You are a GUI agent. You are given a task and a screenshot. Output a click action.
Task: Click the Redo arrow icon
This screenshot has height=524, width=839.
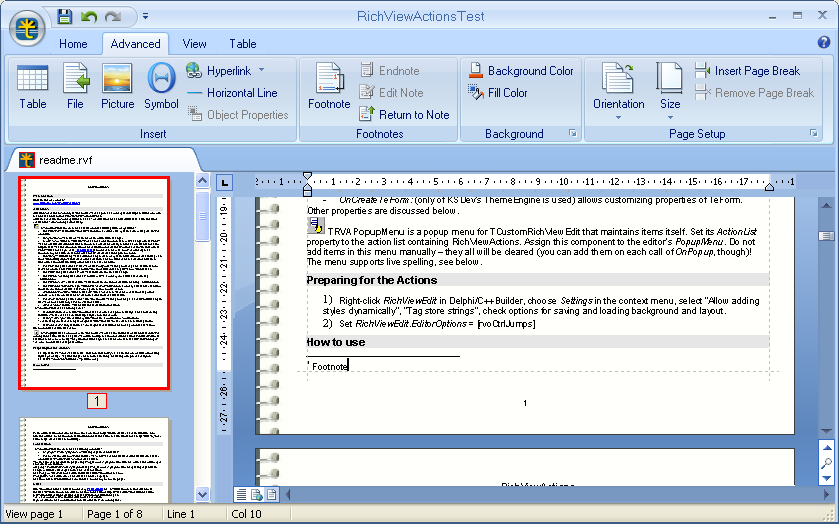pos(113,17)
